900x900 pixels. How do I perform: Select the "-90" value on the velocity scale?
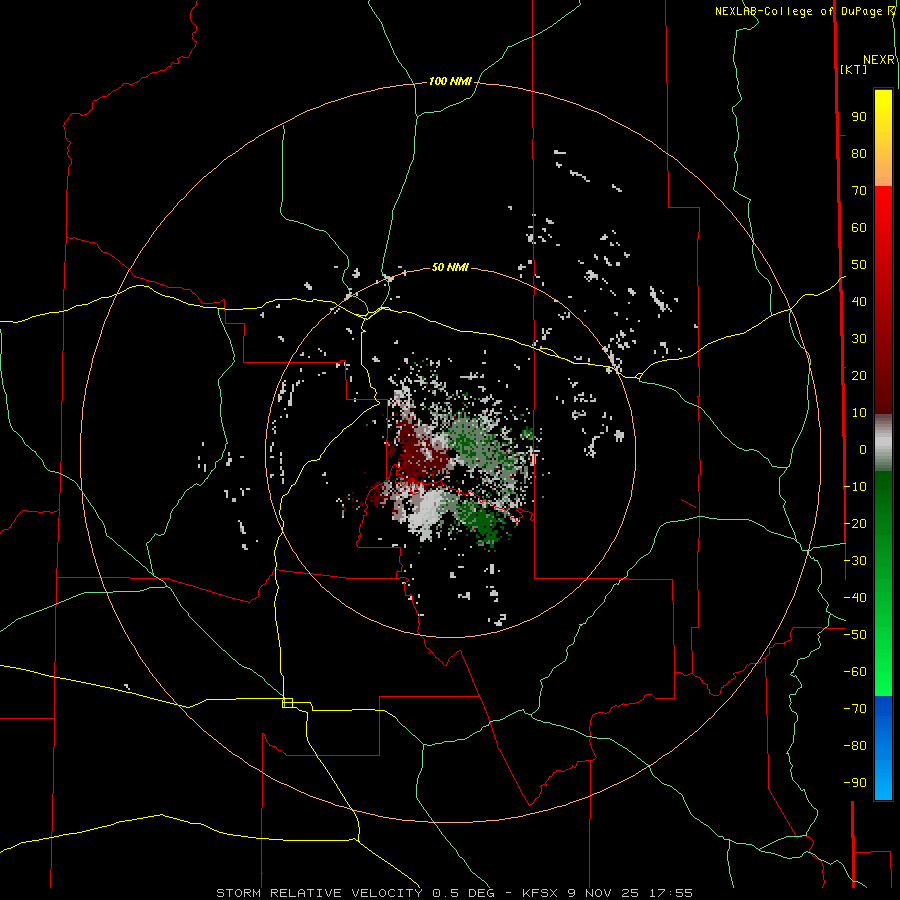point(855,783)
